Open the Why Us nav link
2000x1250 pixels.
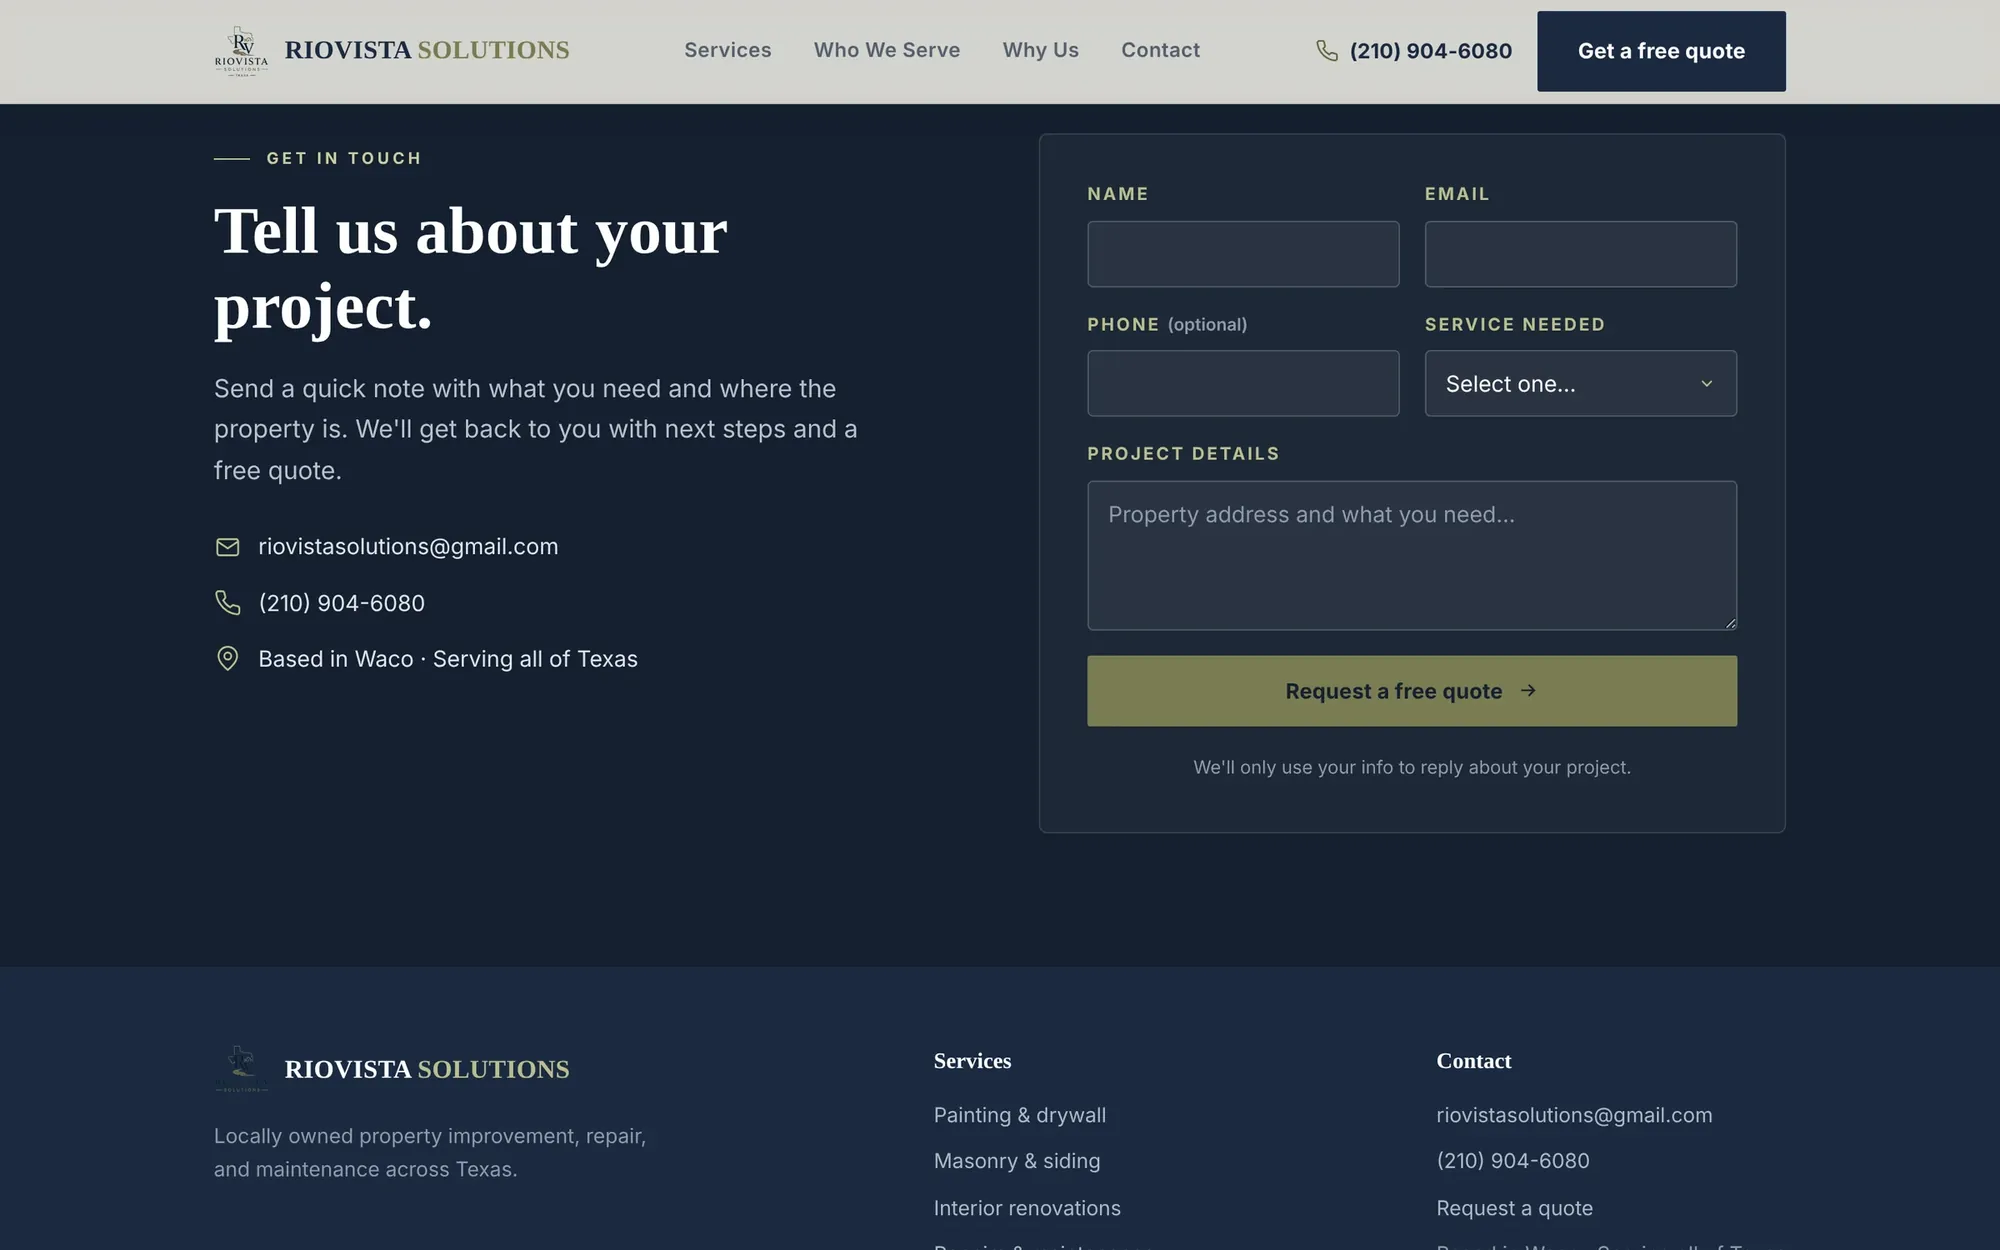tap(1041, 50)
